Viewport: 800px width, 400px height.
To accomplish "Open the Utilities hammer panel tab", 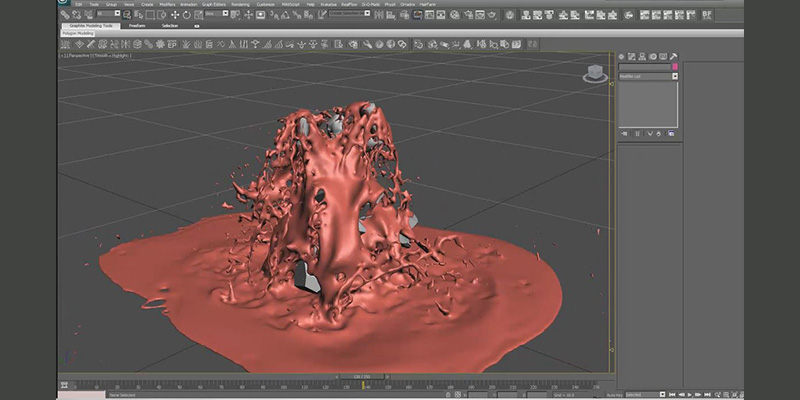I will point(673,56).
